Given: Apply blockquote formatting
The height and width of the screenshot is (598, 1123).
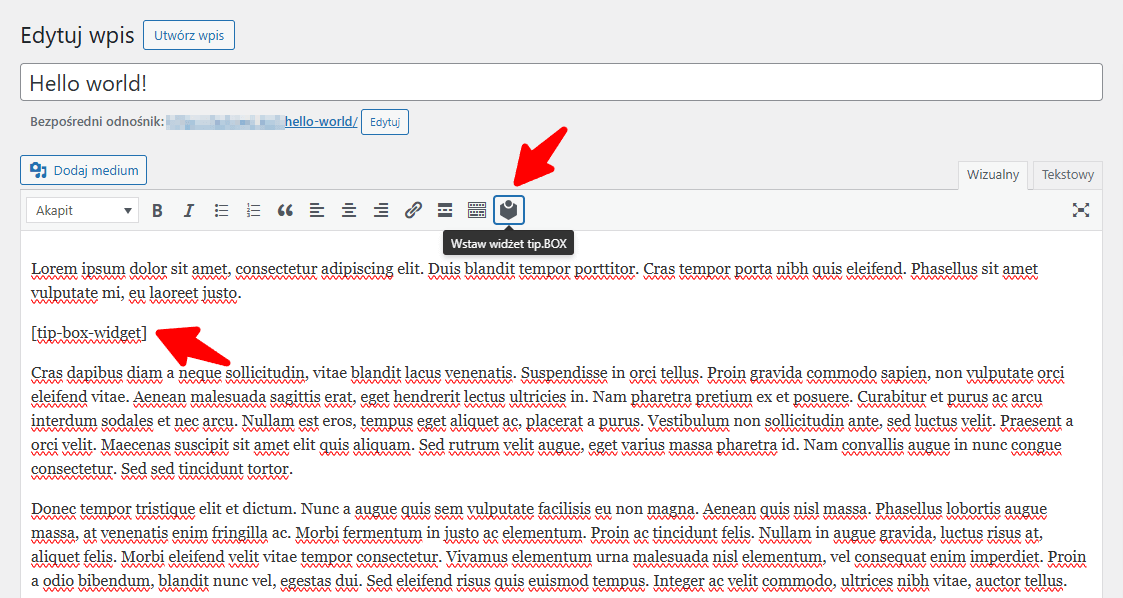Looking at the screenshot, I should point(285,210).
